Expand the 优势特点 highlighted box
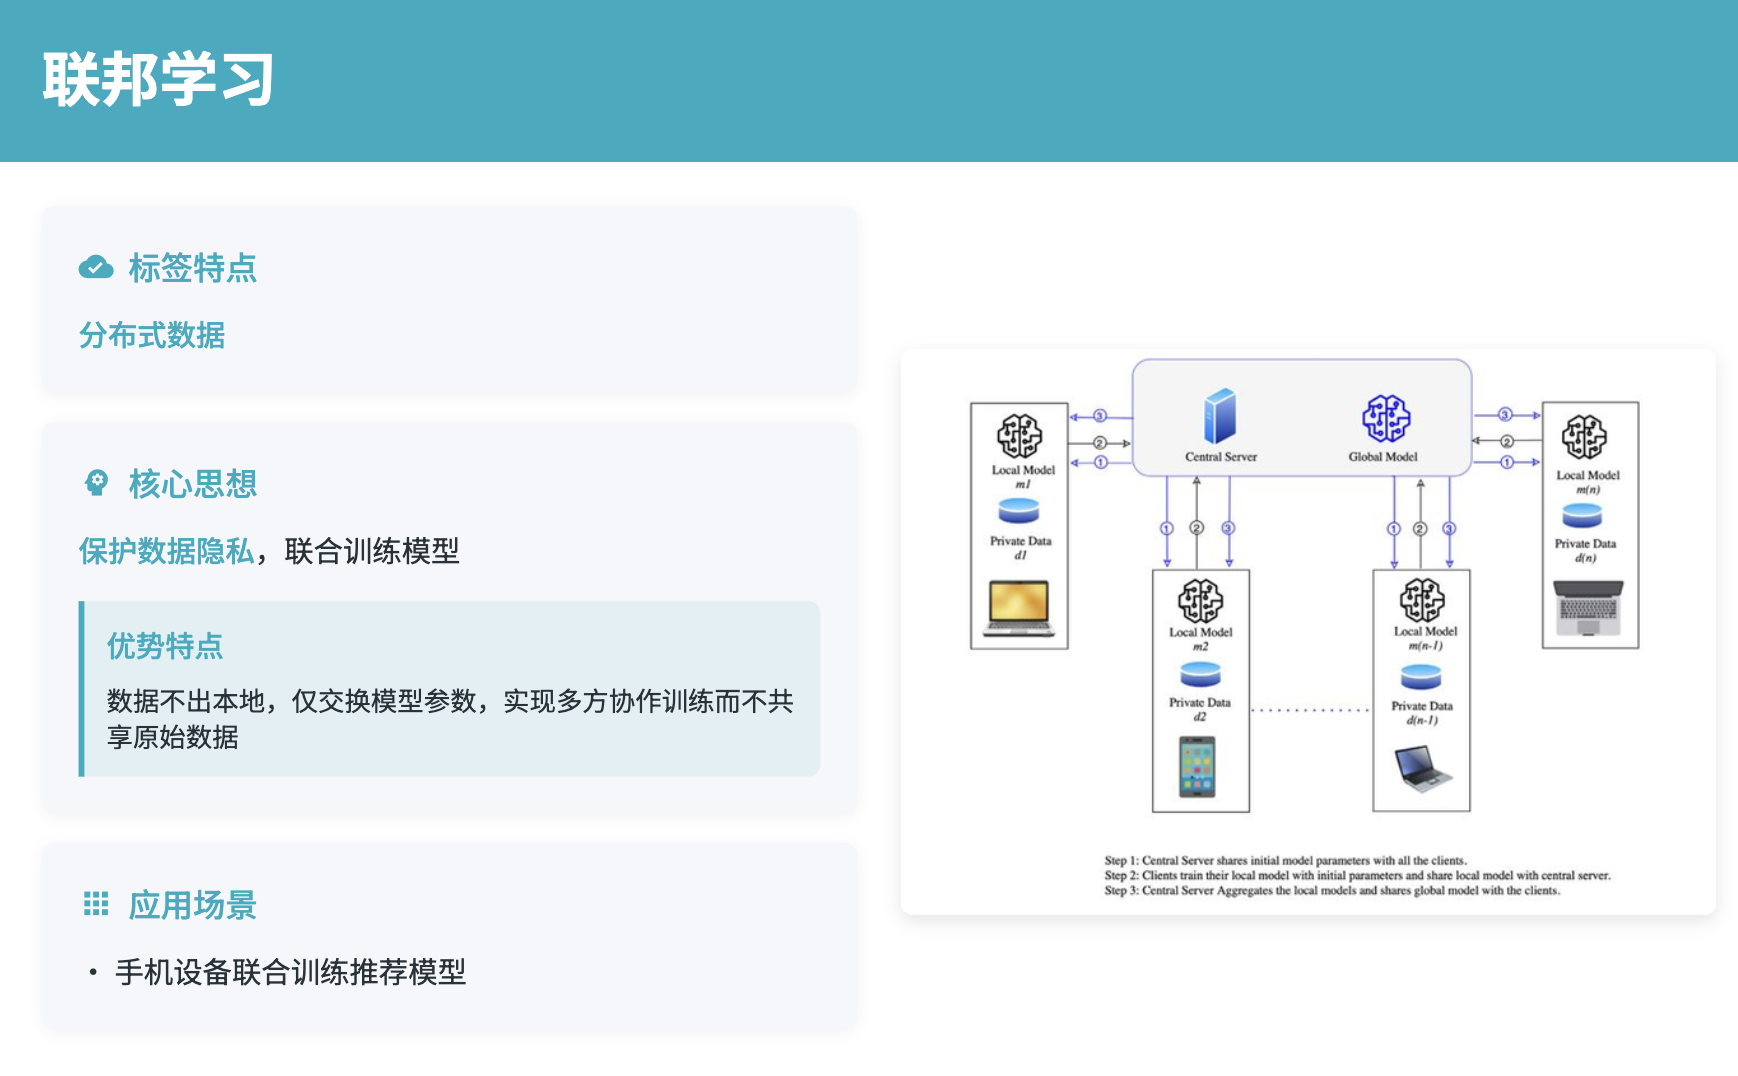 click(x=450, y=686)
